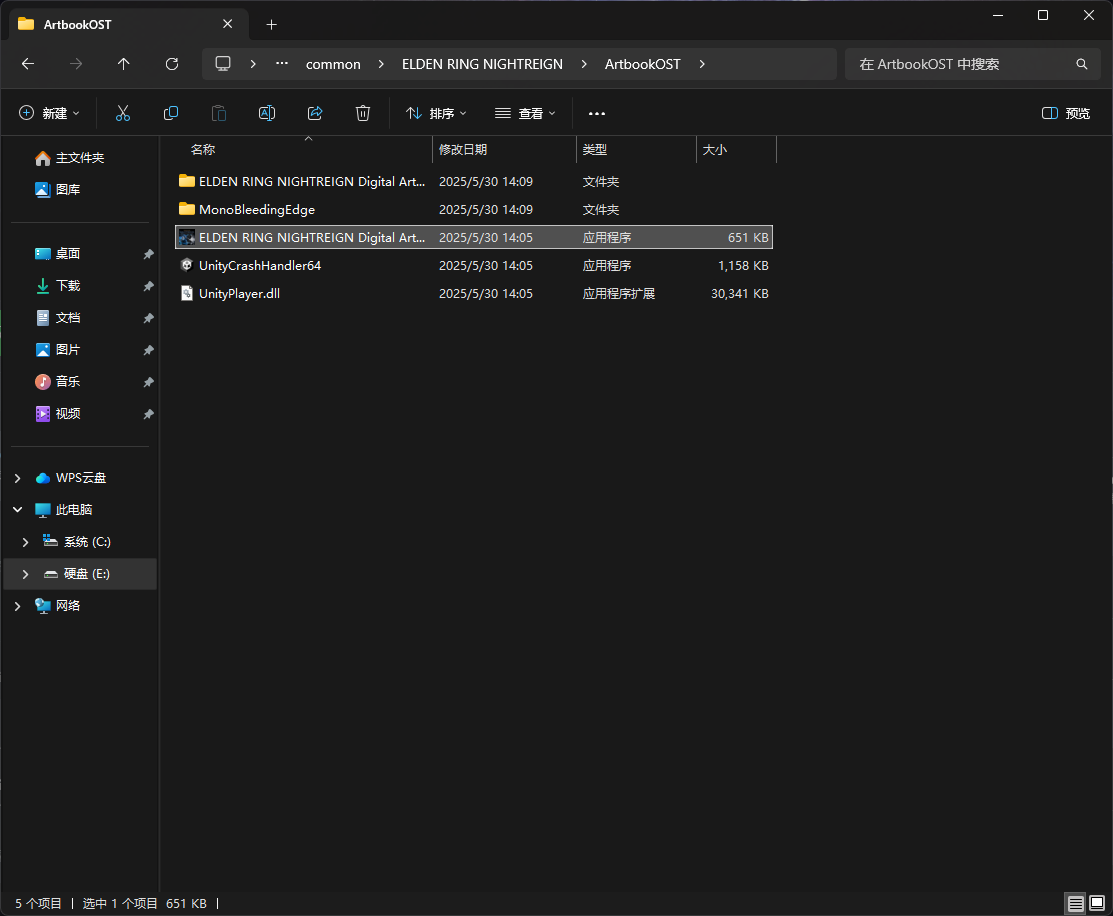The height and width of the screenshot is (916, 1113).
Task: Expand the 系统 (C:) drive node
Action: (26, 542)
